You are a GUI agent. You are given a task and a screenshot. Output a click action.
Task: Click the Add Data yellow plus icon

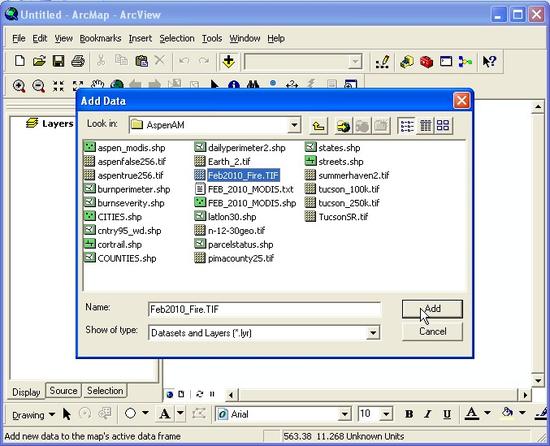(x=229, y=61)
